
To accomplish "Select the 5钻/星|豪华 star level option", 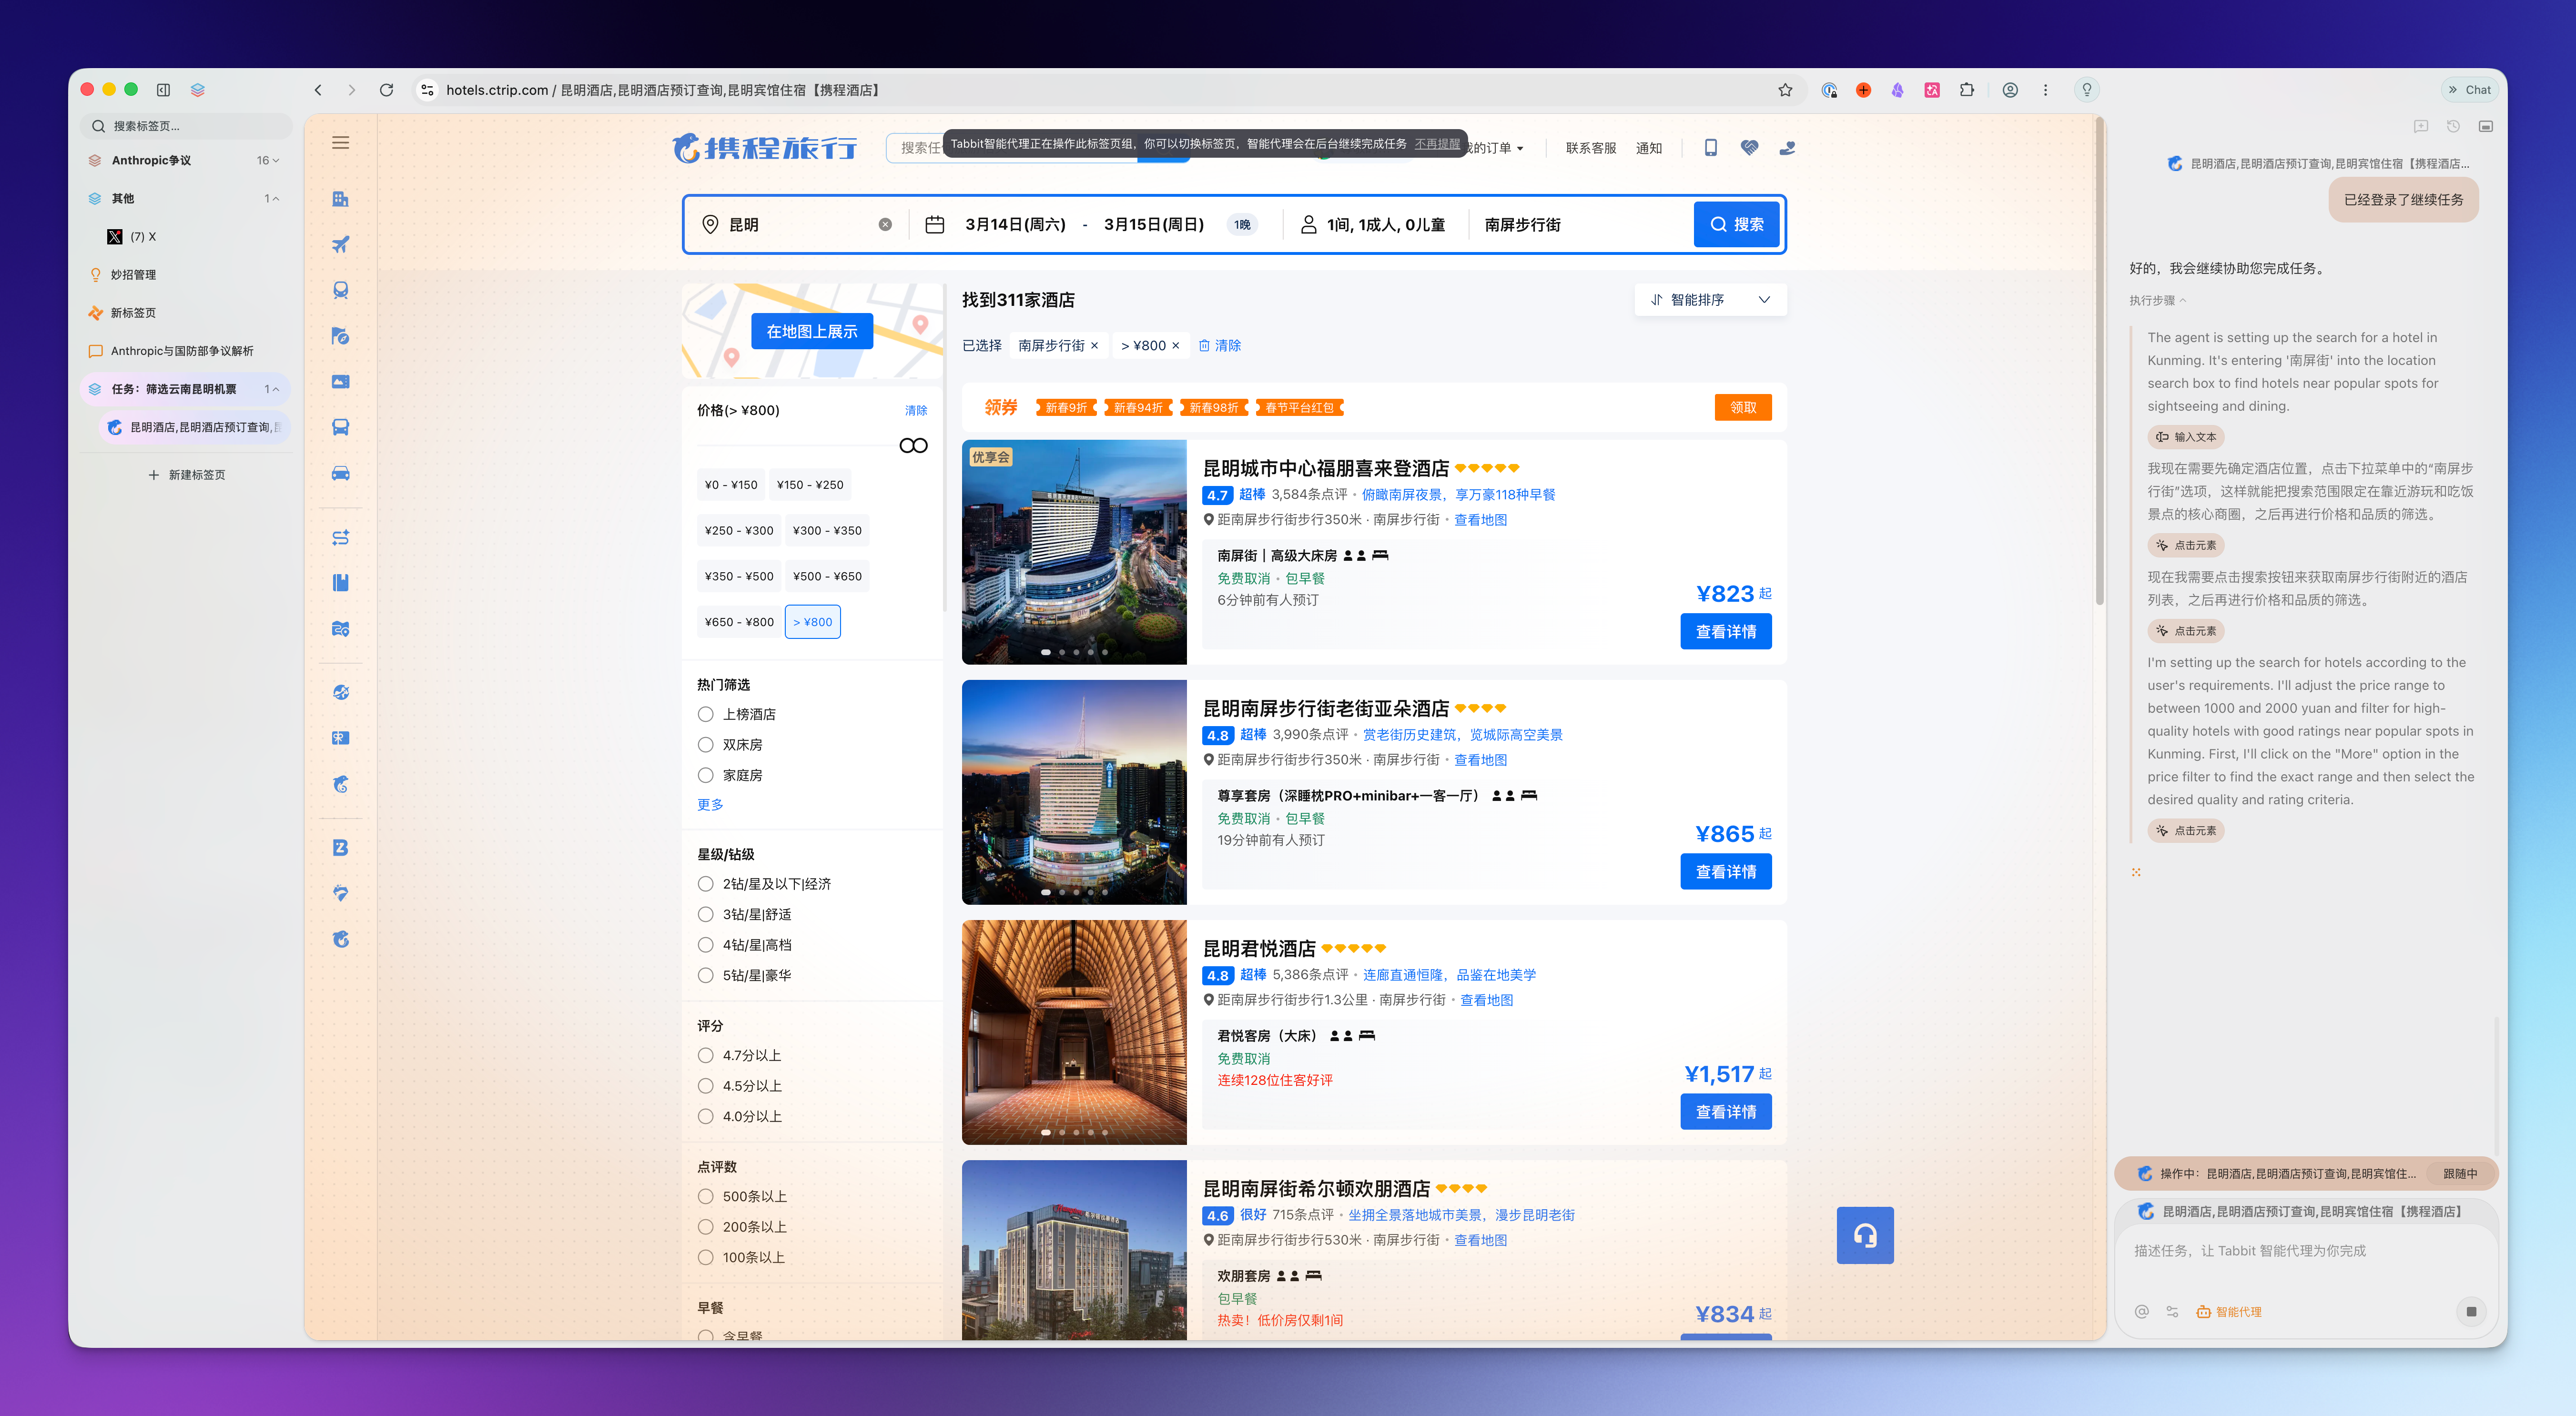I will [x=706, y=975].
